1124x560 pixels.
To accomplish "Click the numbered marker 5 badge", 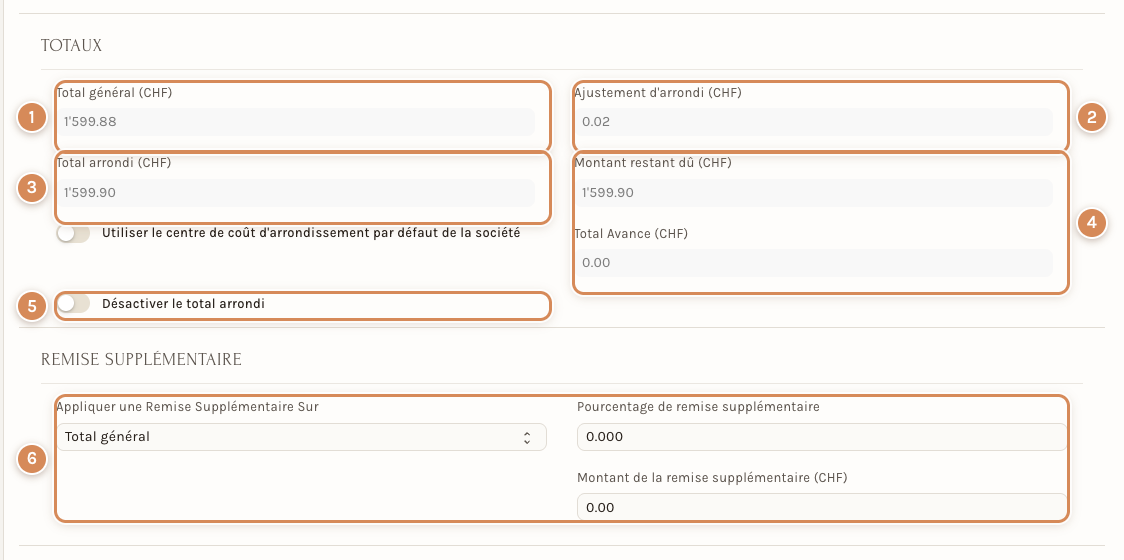I will 32,306.
